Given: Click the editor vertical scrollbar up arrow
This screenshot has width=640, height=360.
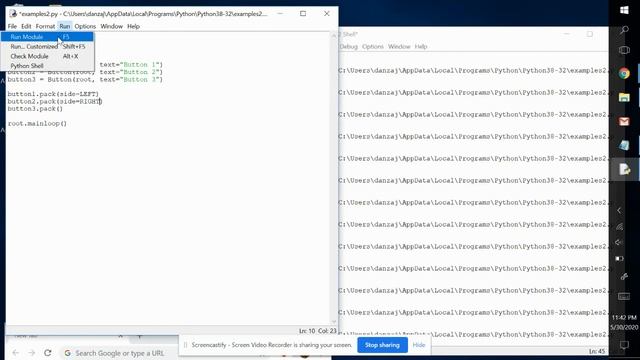Looking at the screenshot, I should 334,36.
